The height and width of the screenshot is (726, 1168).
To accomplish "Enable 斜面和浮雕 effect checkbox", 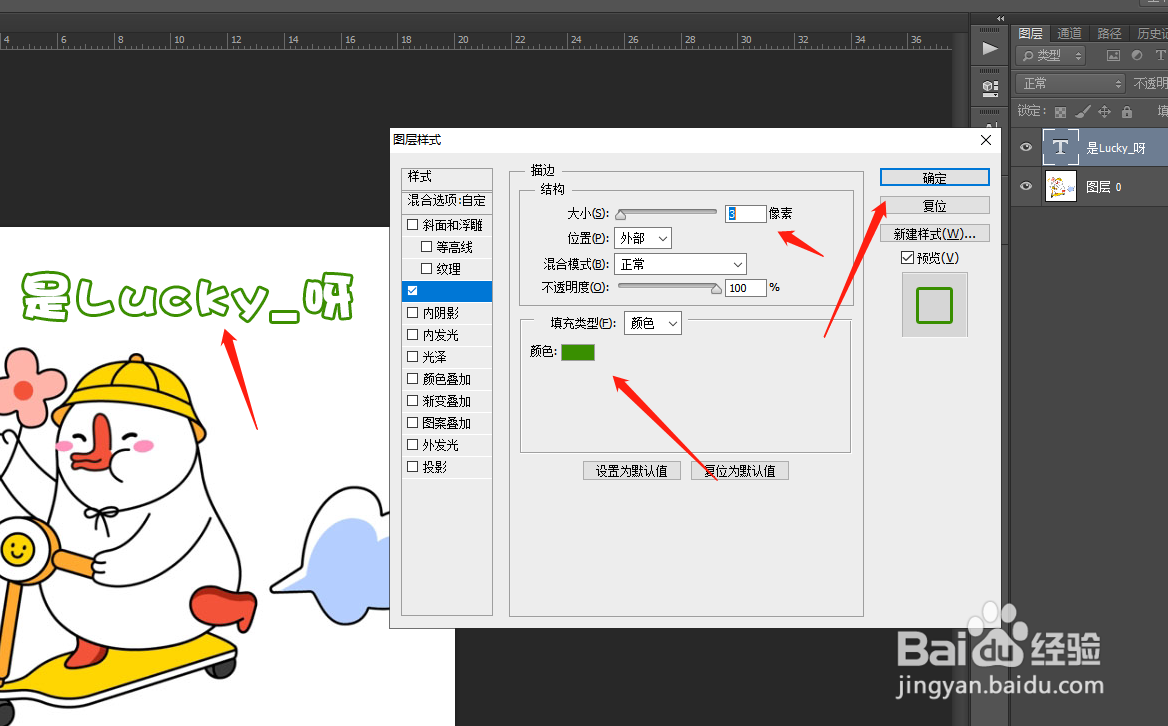I will point(413,224).
